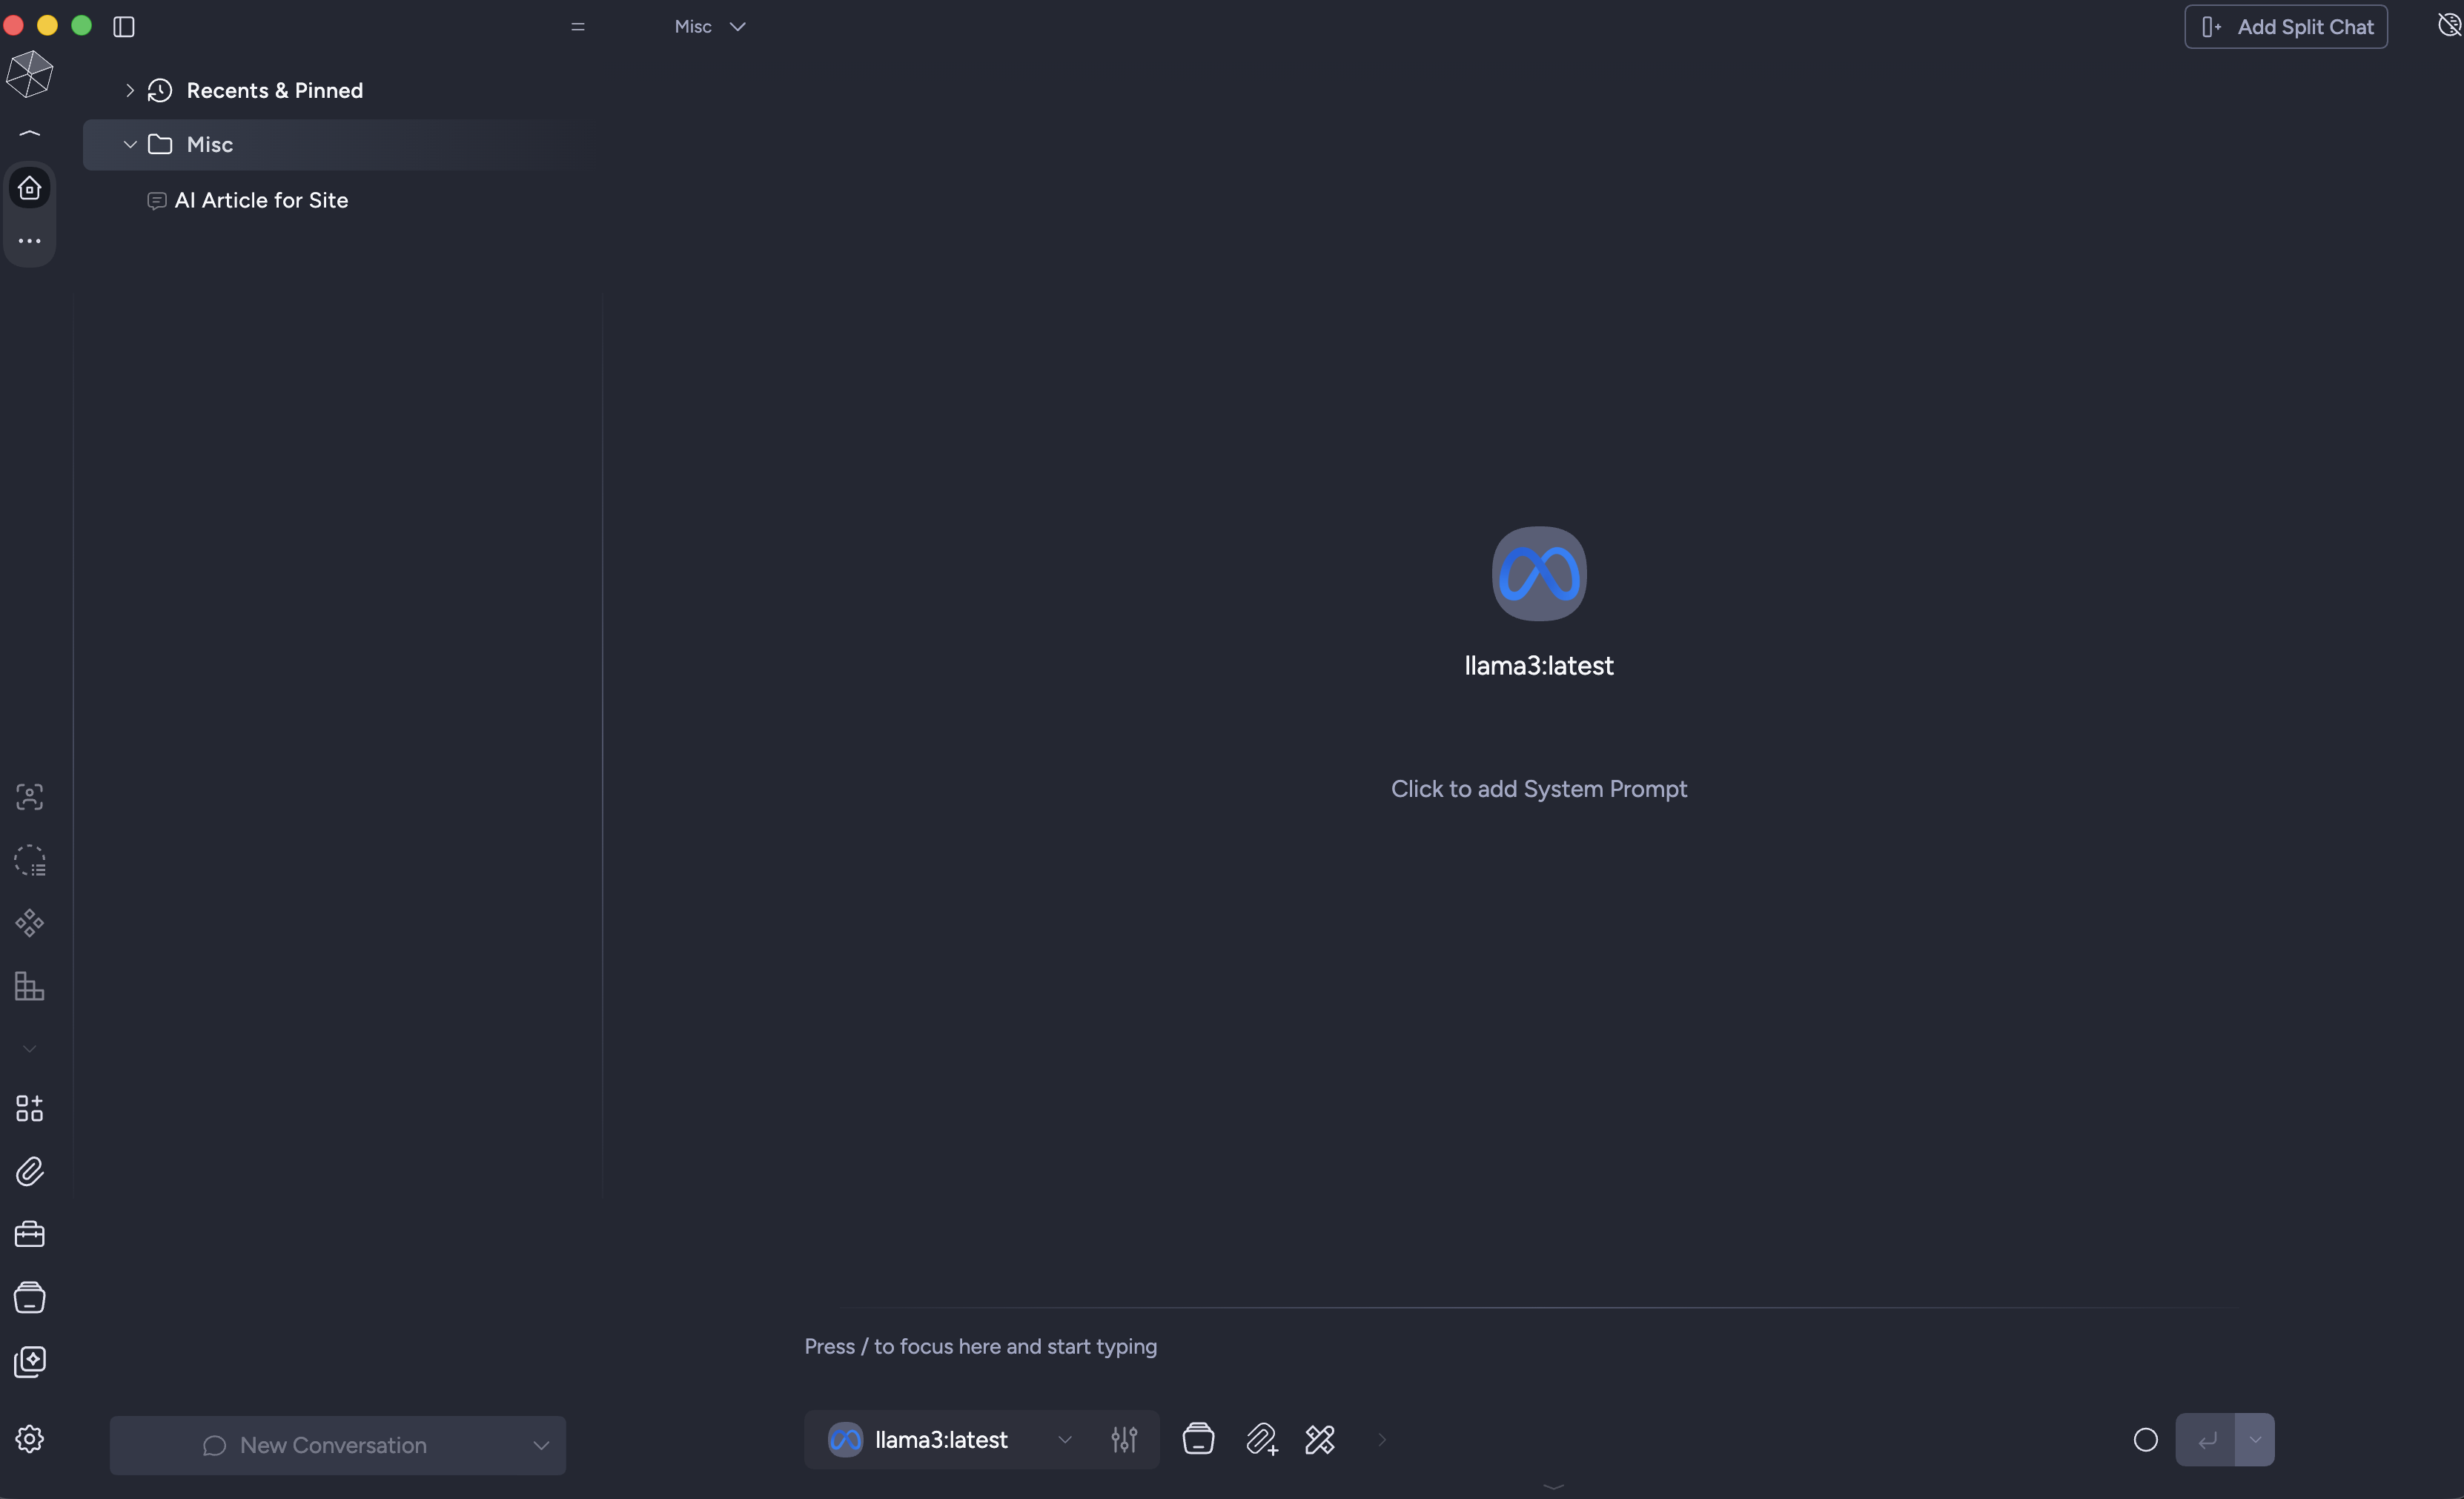The height and width of the screenshot is (1499, 2464).
Task: Click the Recents & Pinned clock icon
Action: pos(160,91)
